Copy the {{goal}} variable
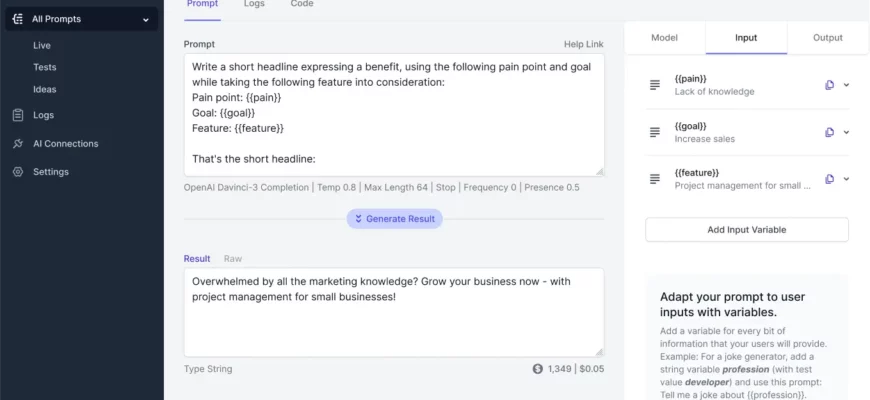Image resolution: width=870 pixels, height=400 pixels. 829,132
